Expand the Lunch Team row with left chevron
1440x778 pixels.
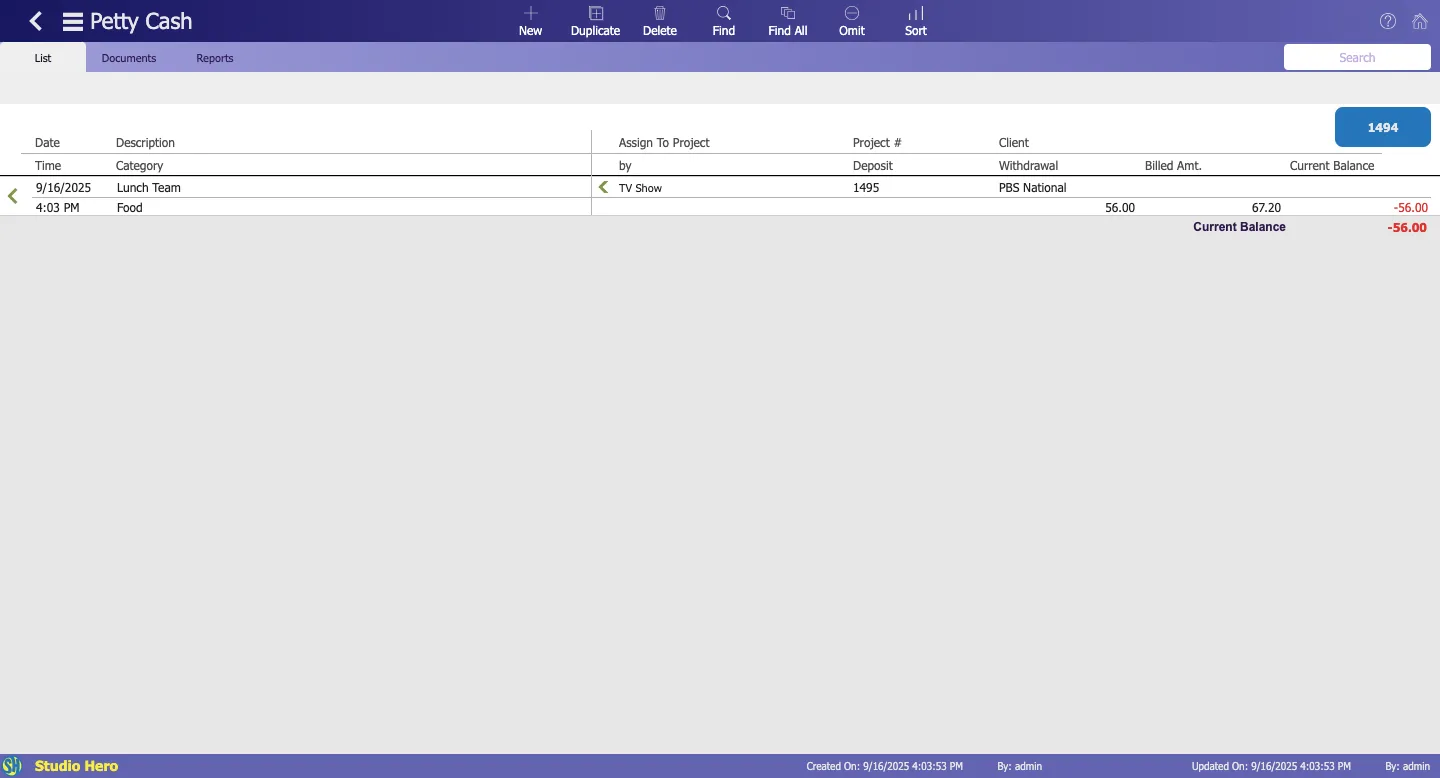click(x=12, y=195)
